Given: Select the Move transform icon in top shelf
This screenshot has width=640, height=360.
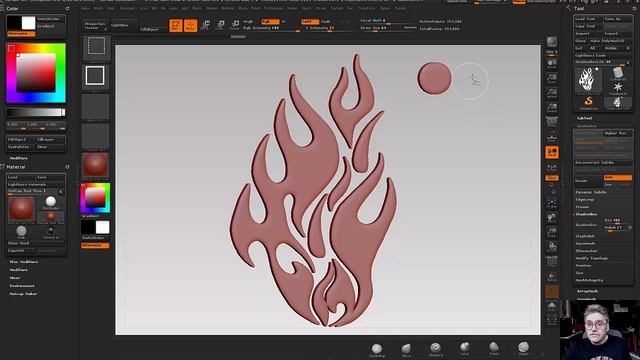Looking at the screenshot, I should [x=205, y=25].
